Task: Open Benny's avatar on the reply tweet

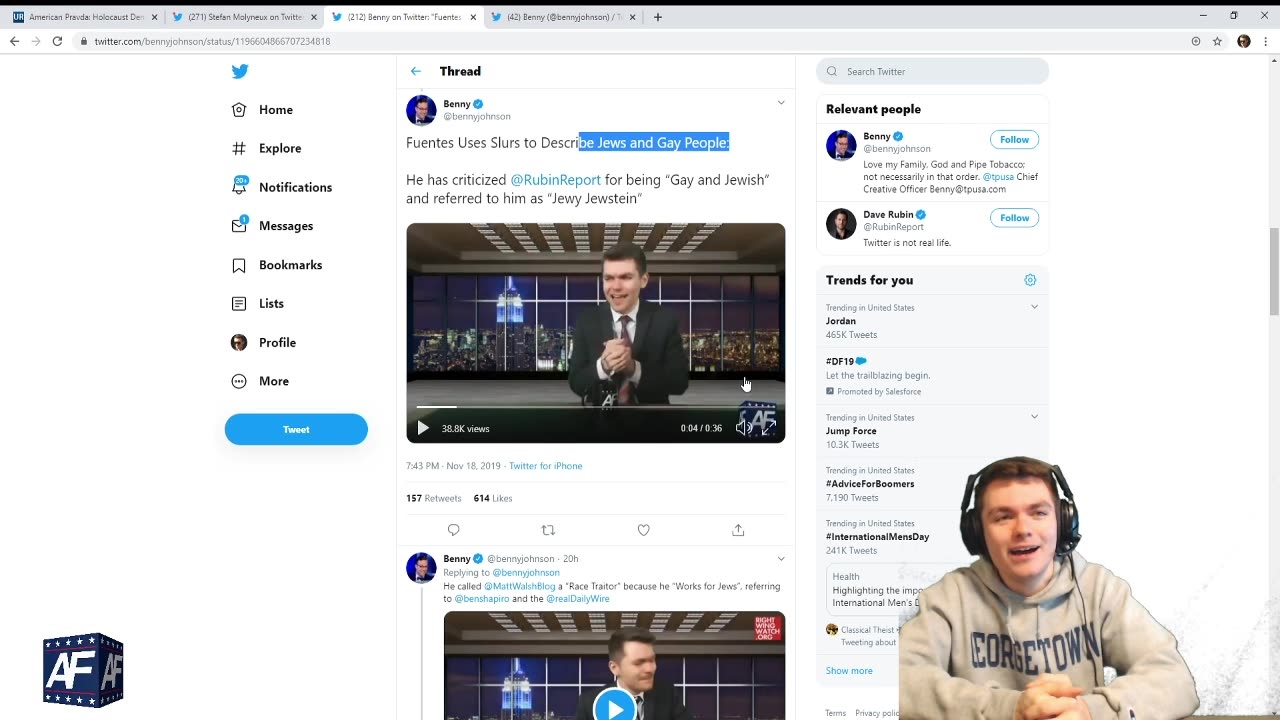Action: [x=421, y=567]
